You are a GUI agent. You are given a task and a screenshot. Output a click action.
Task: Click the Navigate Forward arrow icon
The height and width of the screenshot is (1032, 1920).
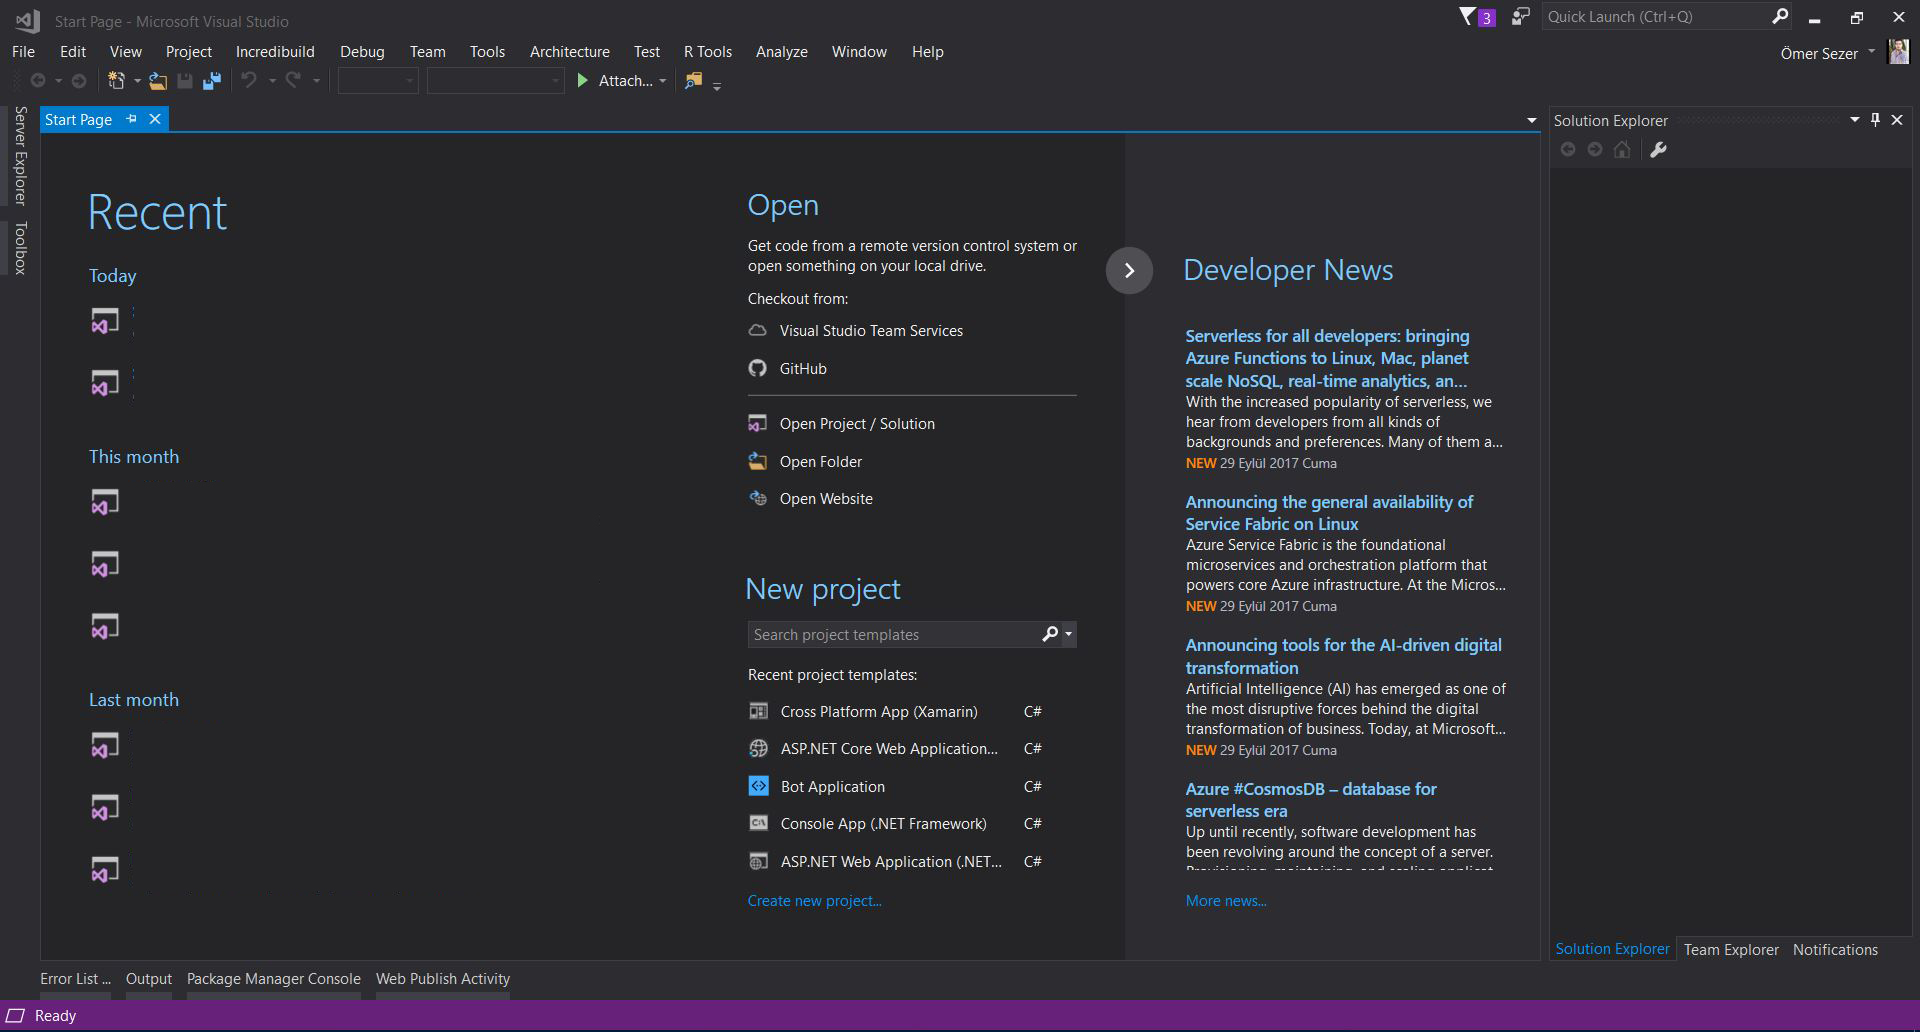click(79, 81)
